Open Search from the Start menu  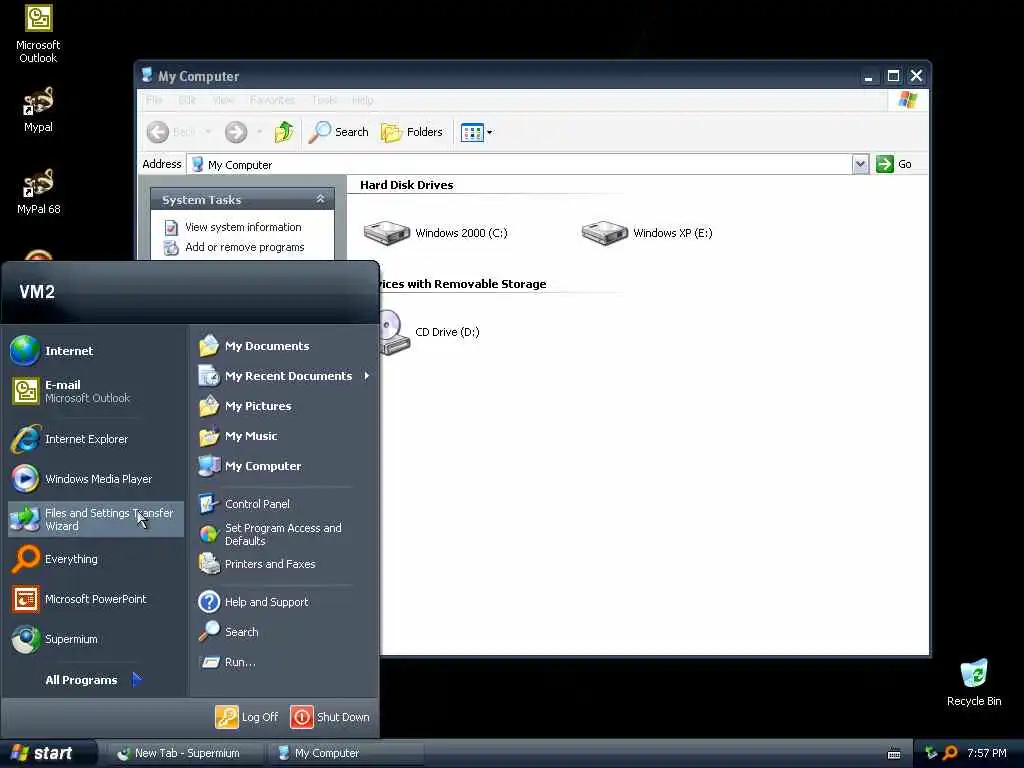(283, 632)
